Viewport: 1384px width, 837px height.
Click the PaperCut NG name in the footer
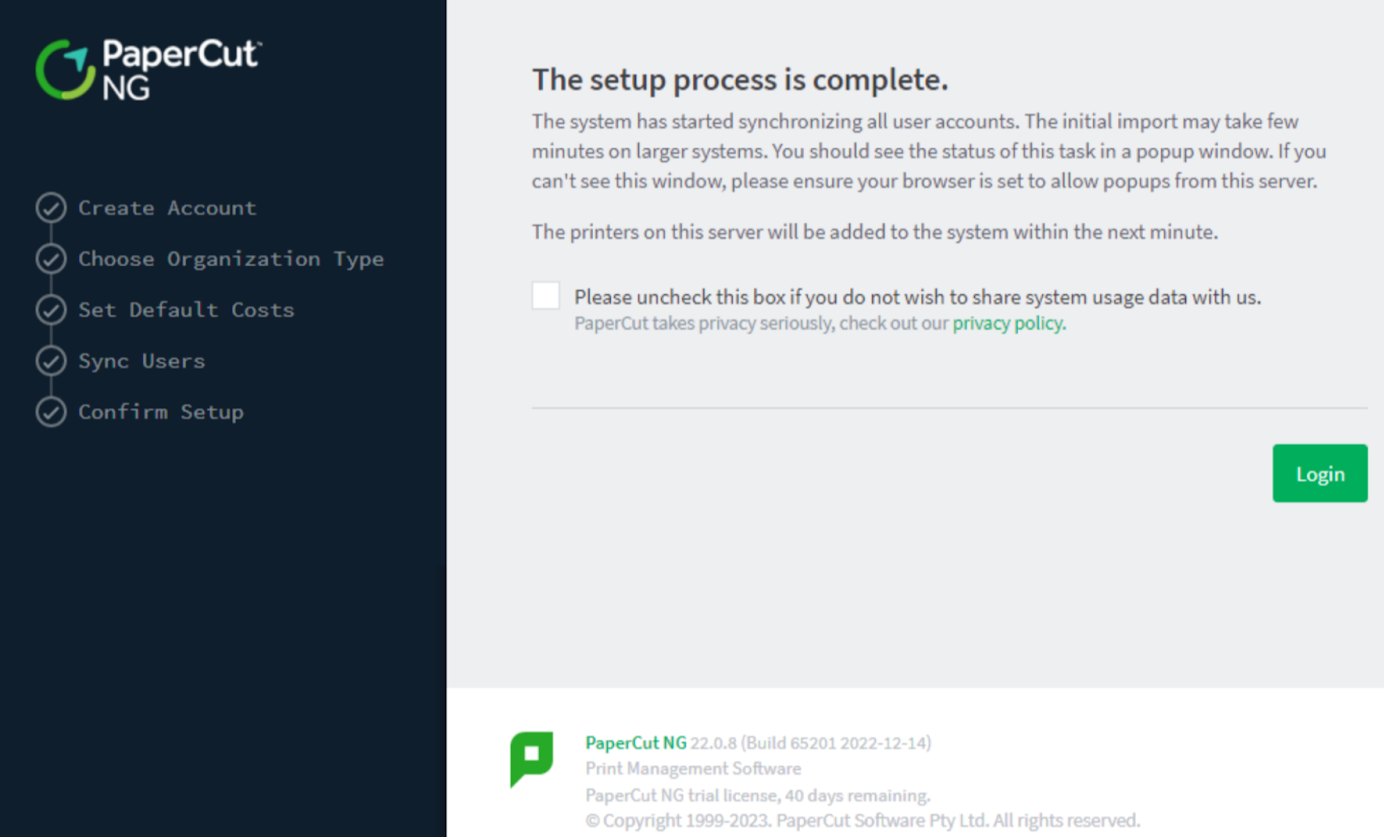click(x=635, y=743)
